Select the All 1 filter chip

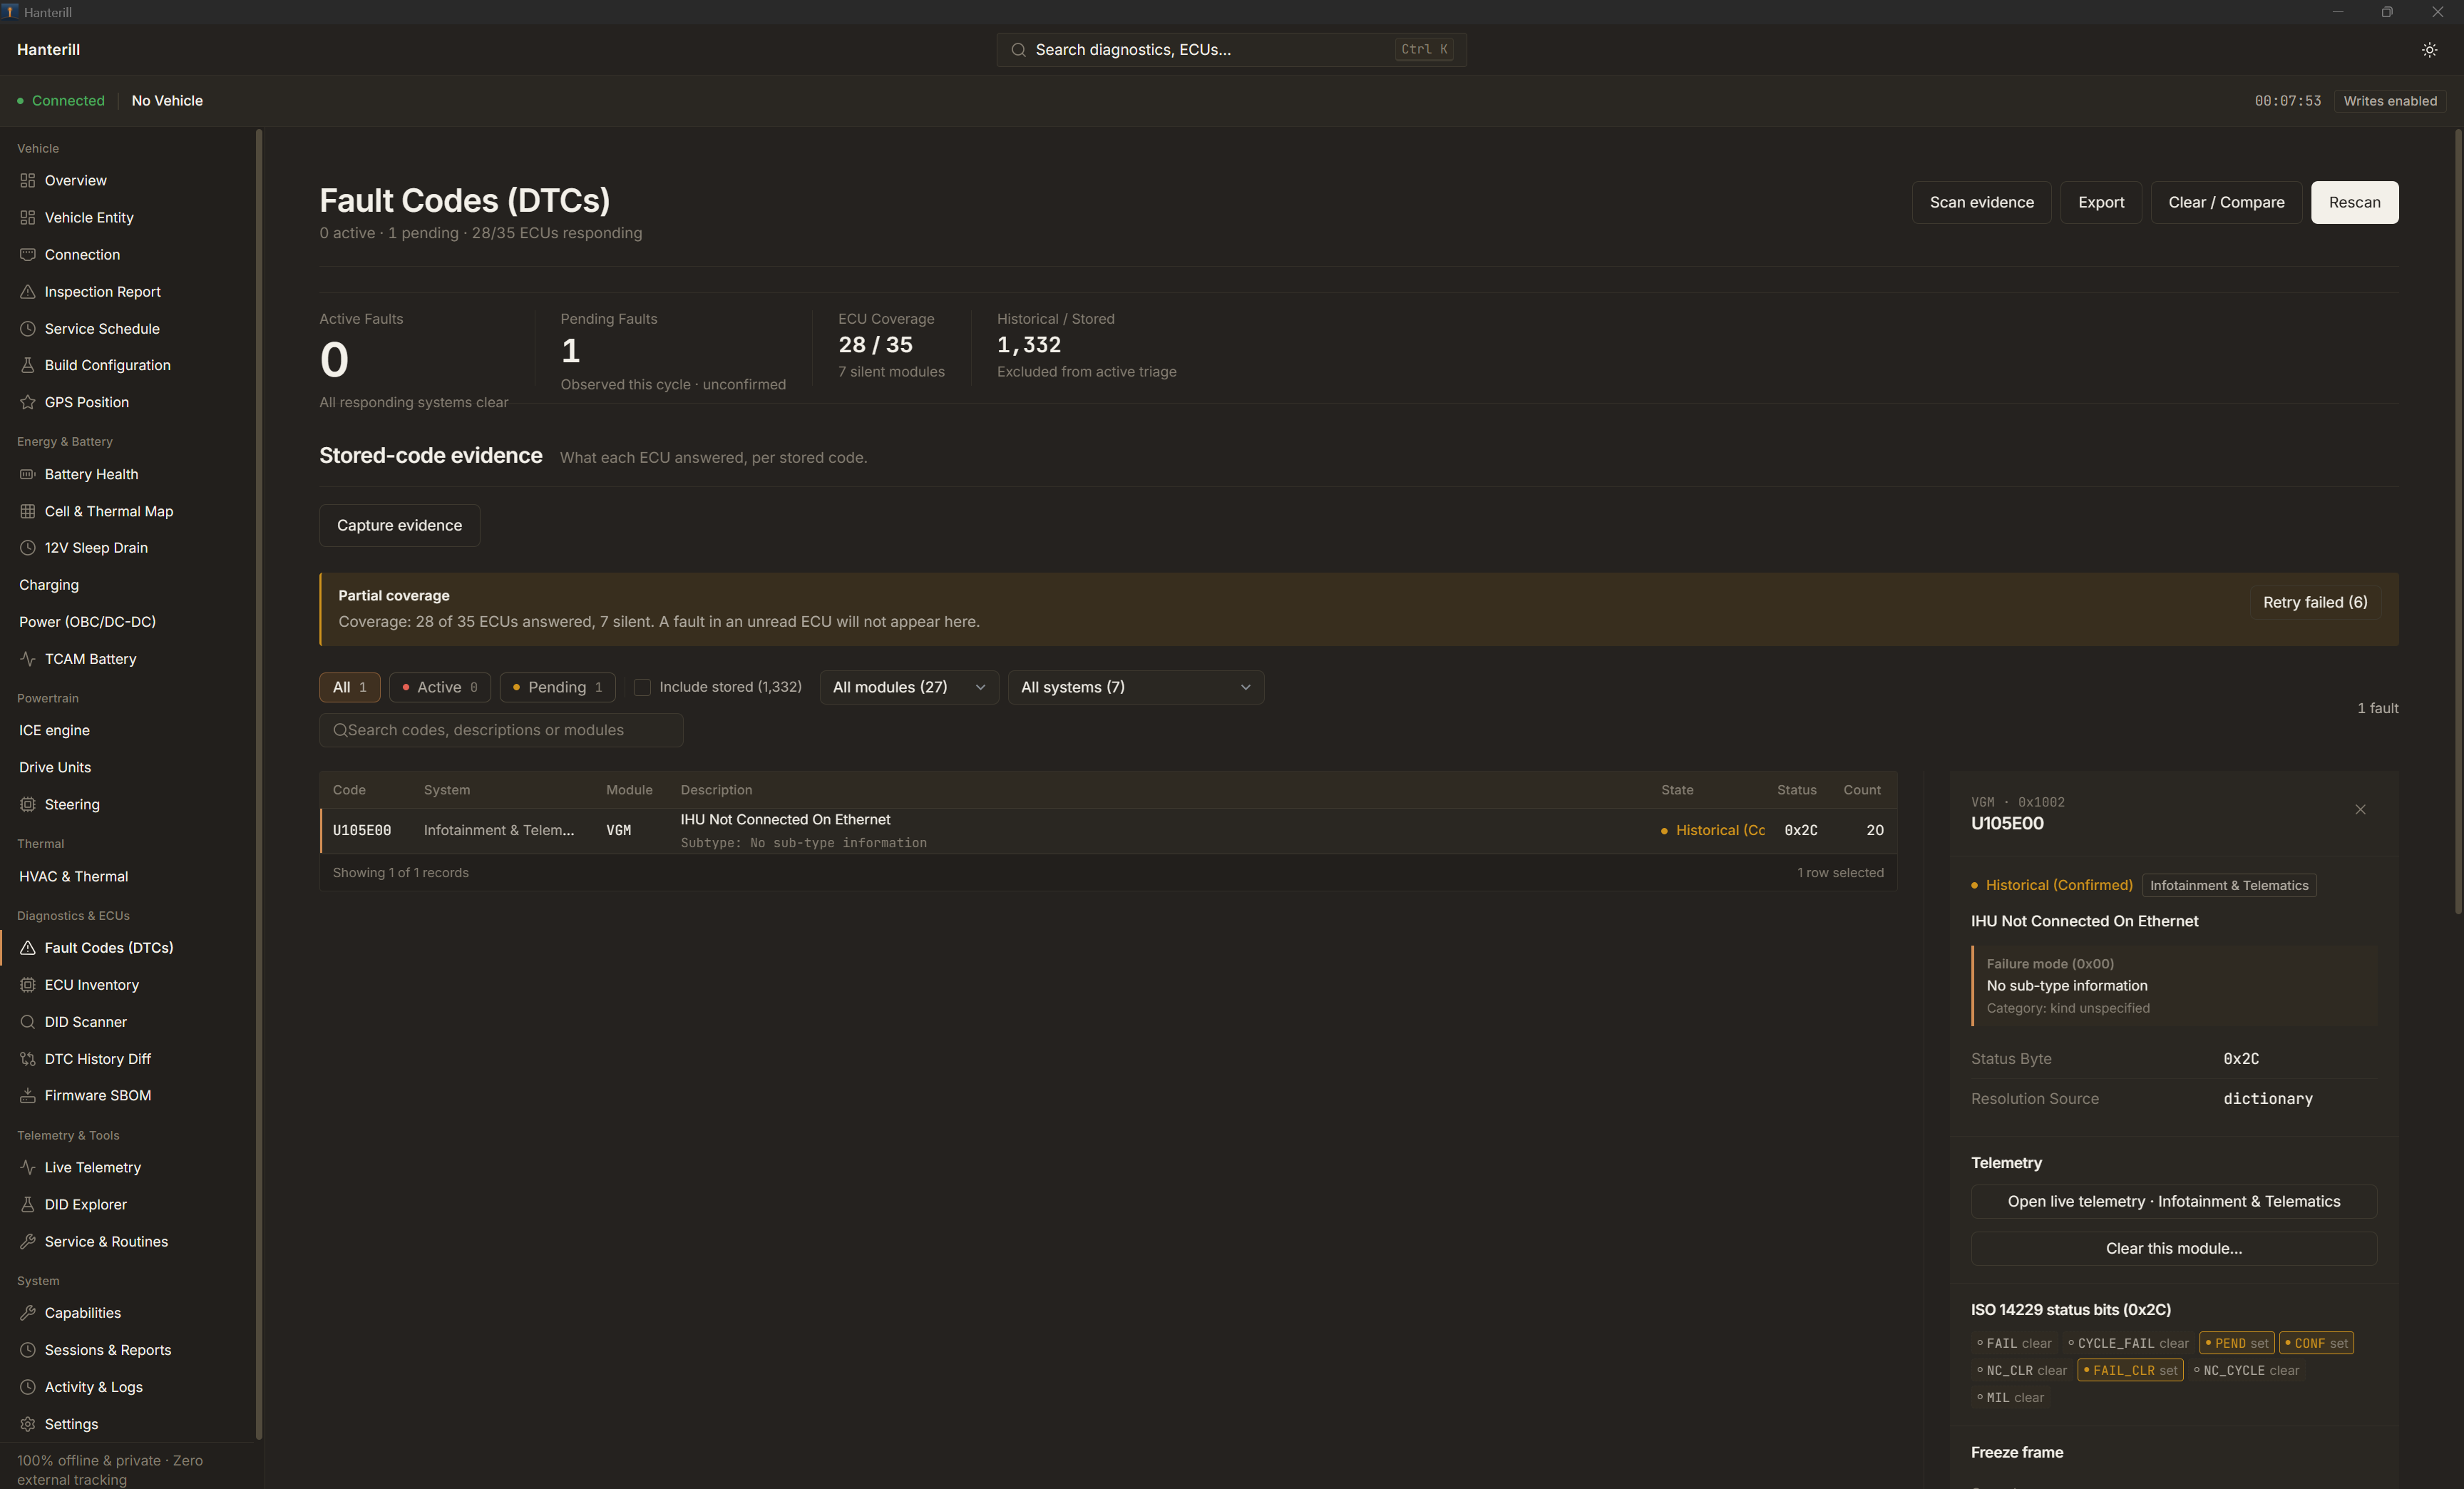350,687
